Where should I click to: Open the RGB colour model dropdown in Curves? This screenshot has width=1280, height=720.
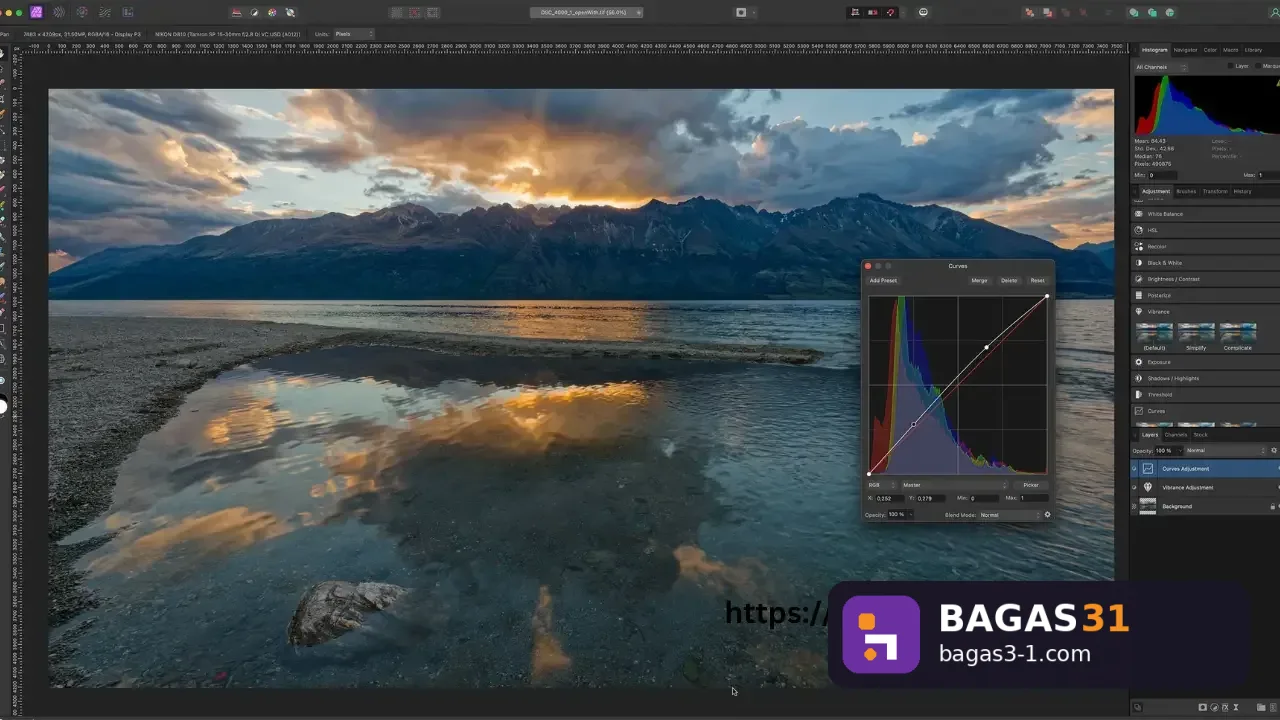(882, 485)
